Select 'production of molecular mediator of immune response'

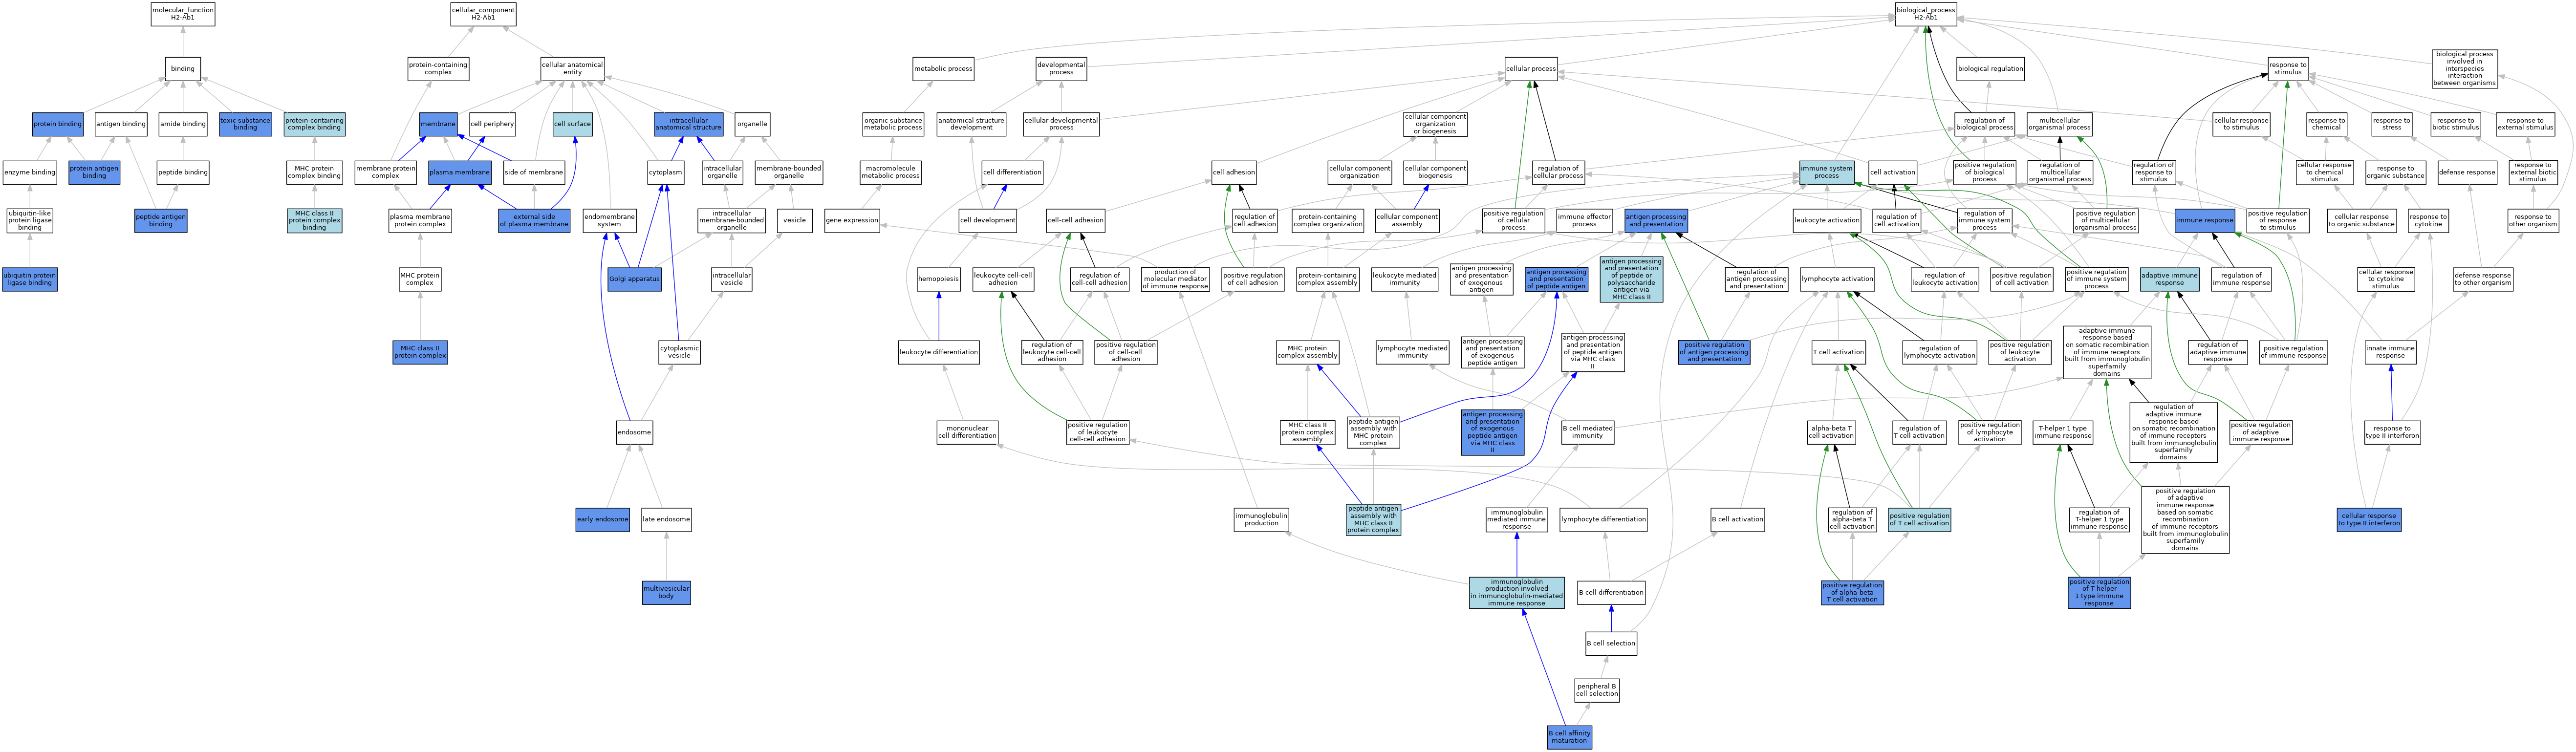pyautogui.click(x=1175, y=279)
